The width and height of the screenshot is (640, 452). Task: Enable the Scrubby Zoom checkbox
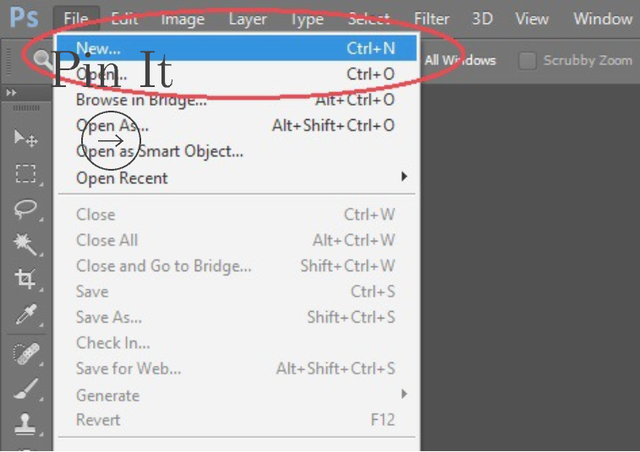(527, 61)
